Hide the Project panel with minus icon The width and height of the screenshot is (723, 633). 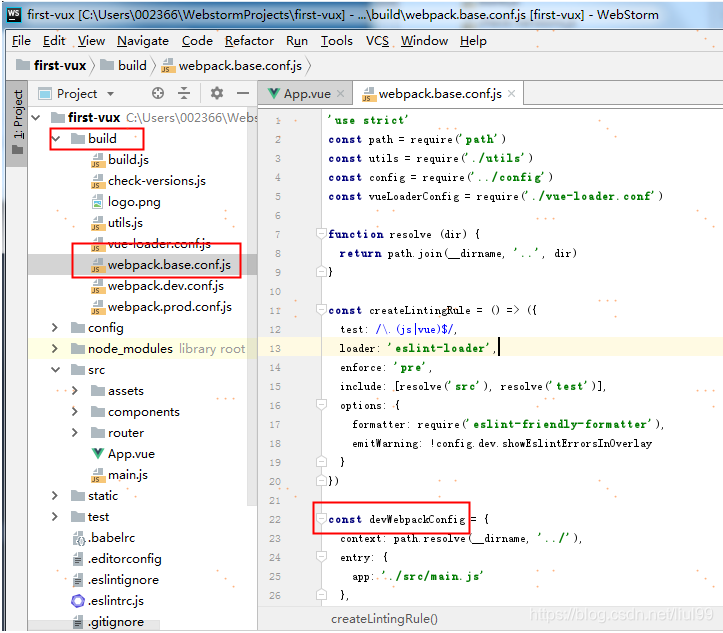[x=243, y=93]
